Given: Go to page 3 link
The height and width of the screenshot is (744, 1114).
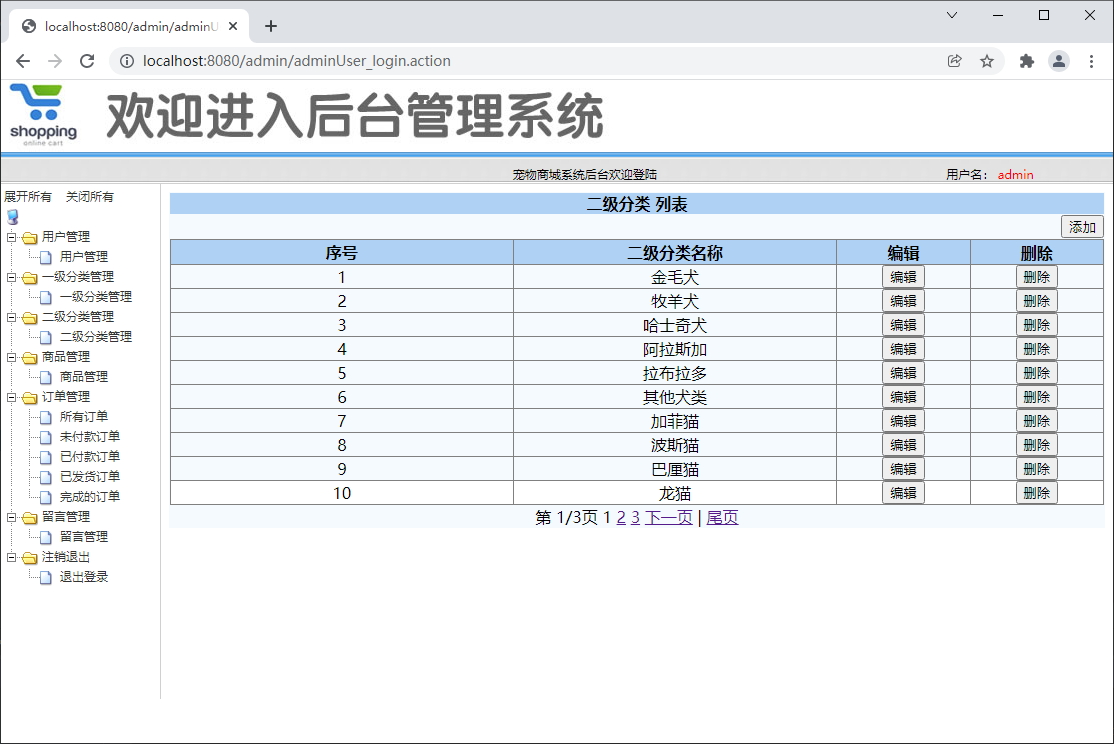Looking at the screenshot, I should [635, 517].
